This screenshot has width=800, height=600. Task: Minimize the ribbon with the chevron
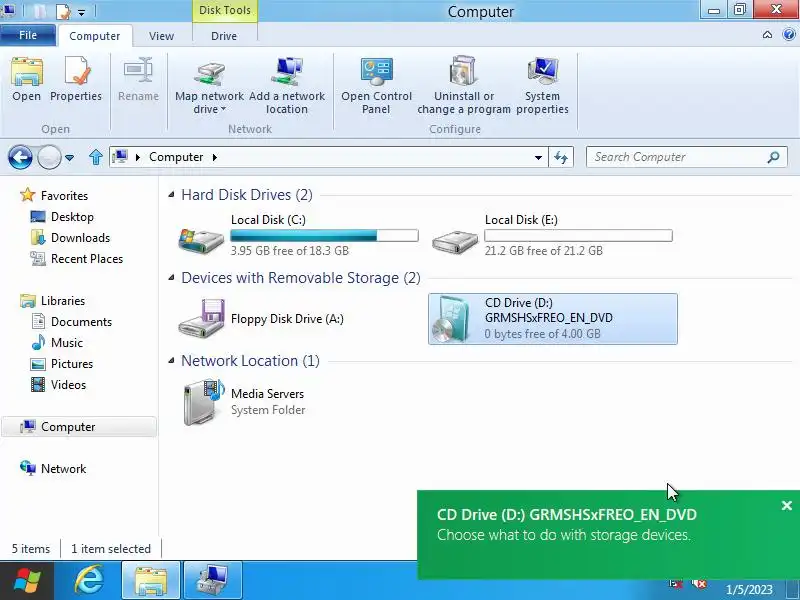(x=767, y=35)
